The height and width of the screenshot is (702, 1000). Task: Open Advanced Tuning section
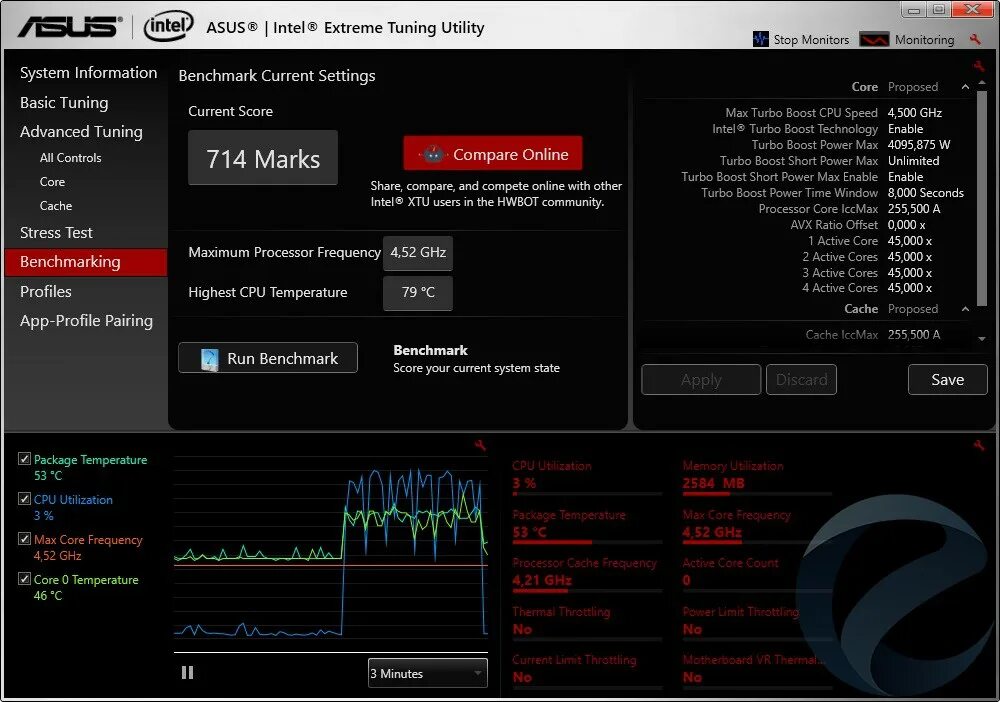[81, 132]
